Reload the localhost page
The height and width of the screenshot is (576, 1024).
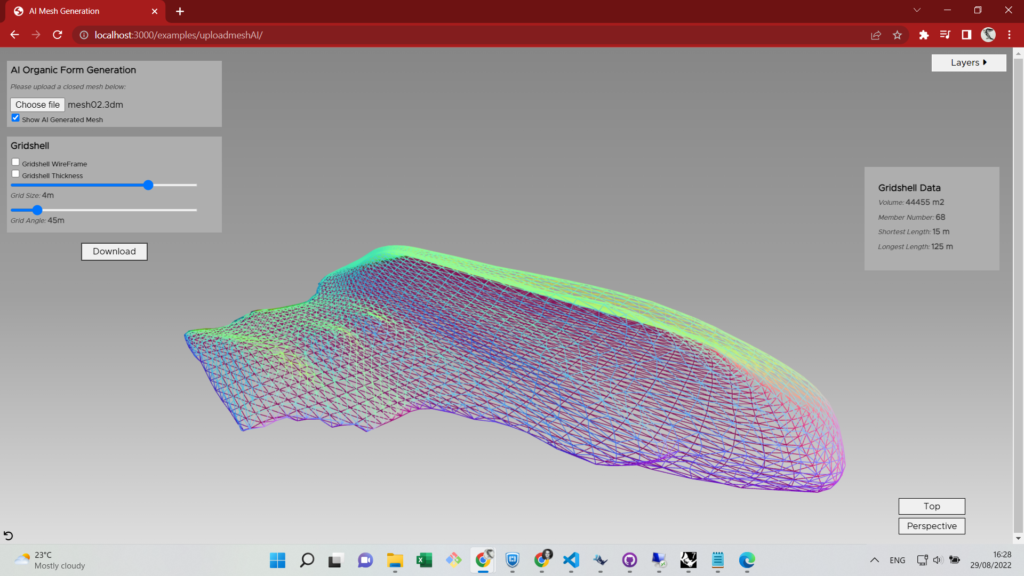click(x=58, y=35)
